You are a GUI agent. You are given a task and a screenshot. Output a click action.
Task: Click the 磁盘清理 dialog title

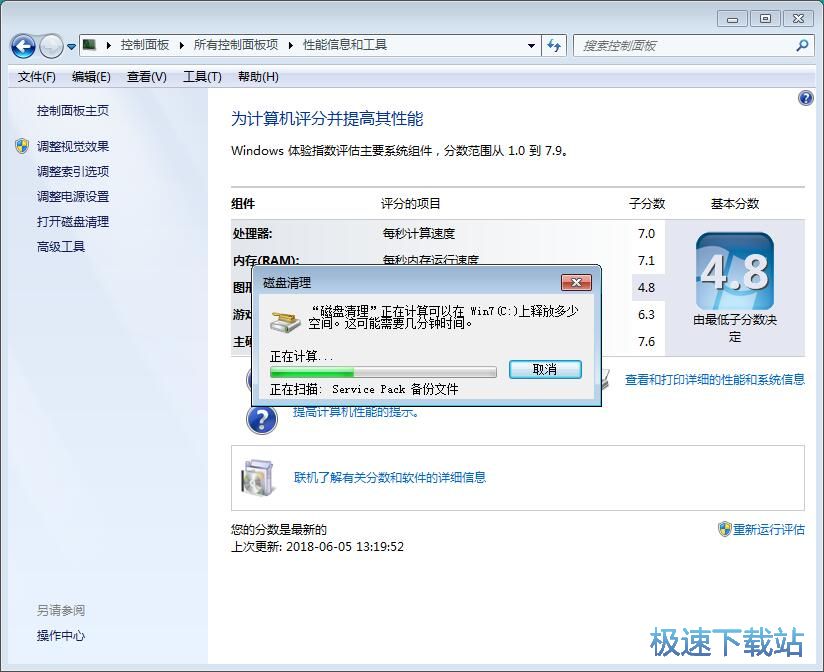click(x=287, y=283)
